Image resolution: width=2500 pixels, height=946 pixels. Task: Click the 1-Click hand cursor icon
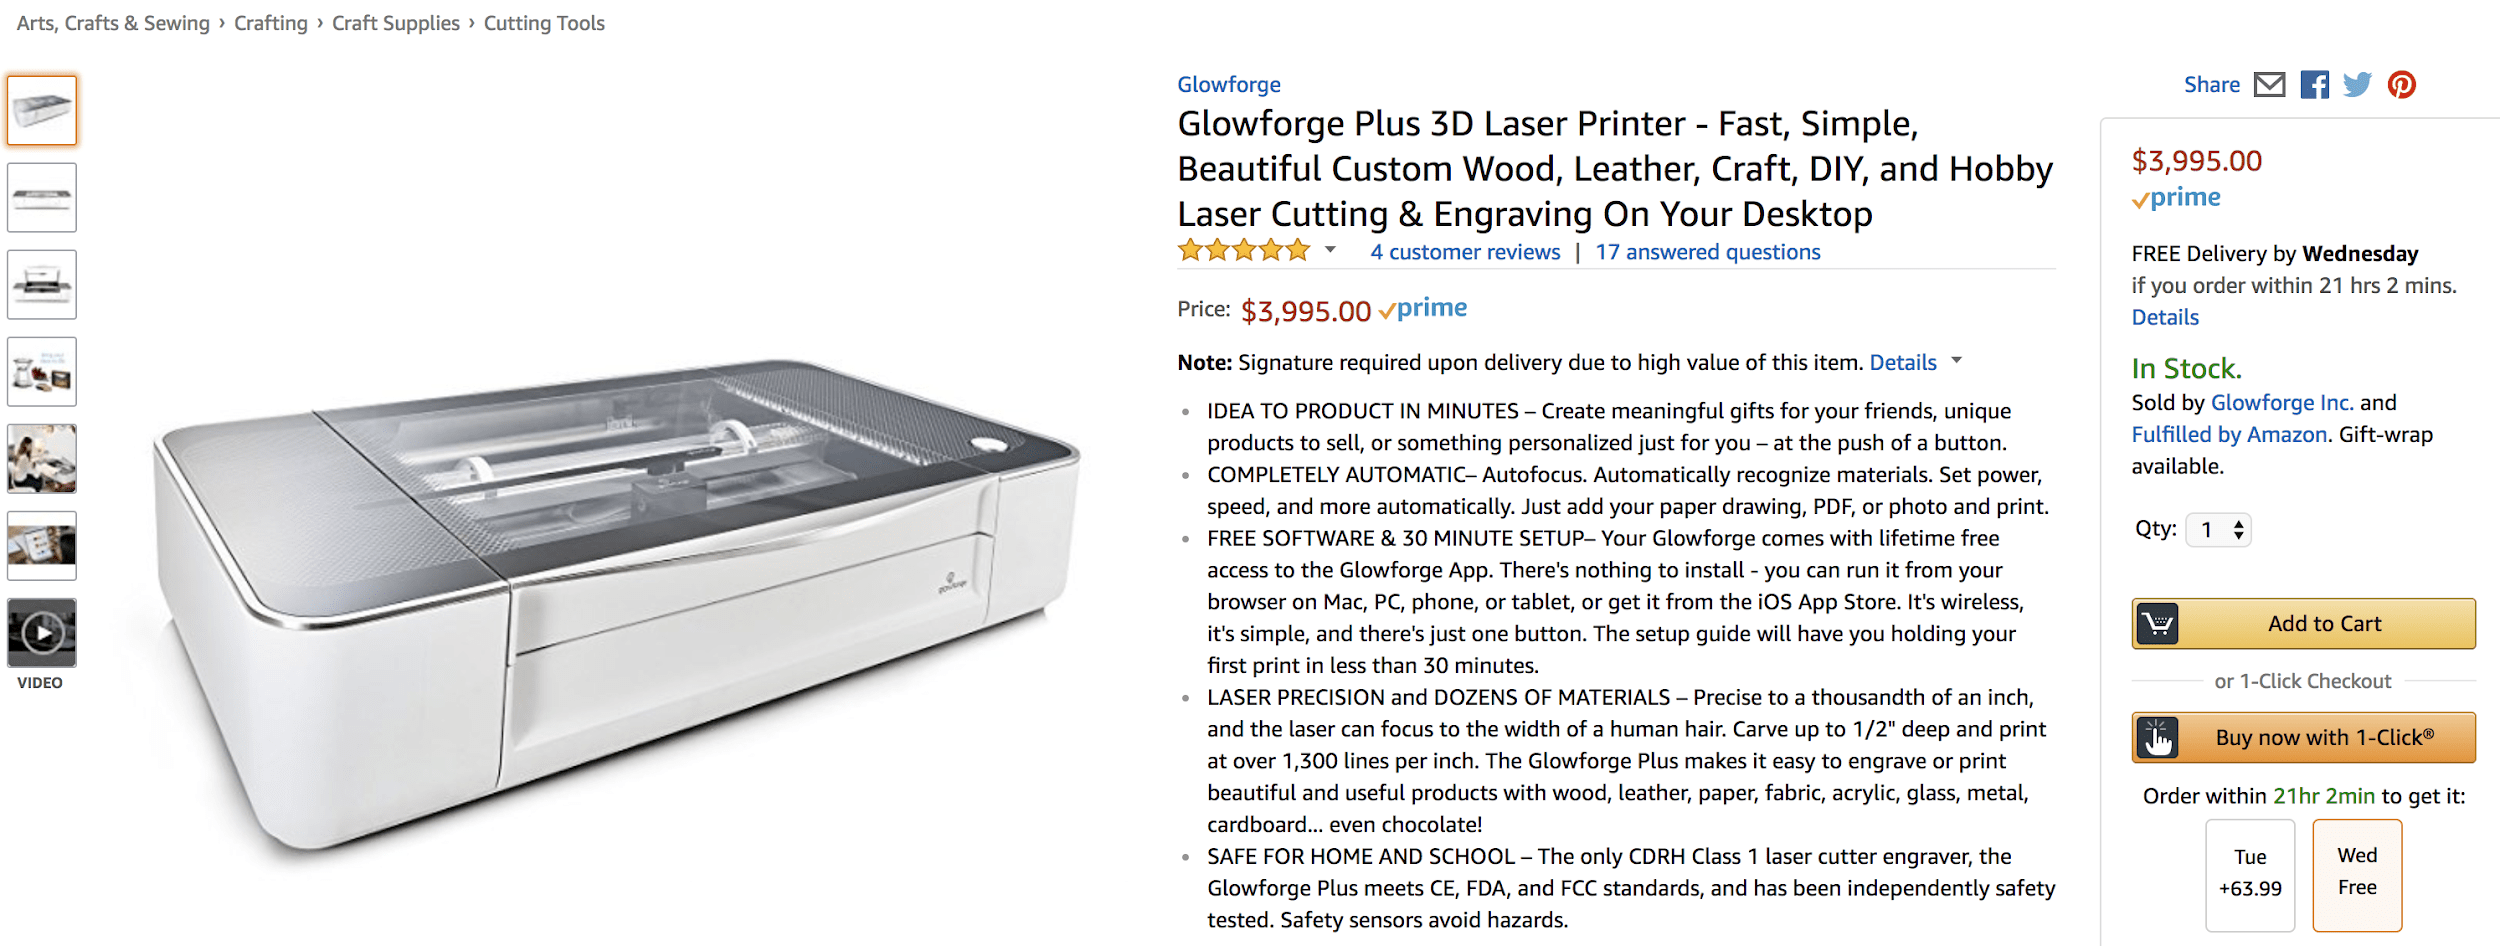(2158, 737)
